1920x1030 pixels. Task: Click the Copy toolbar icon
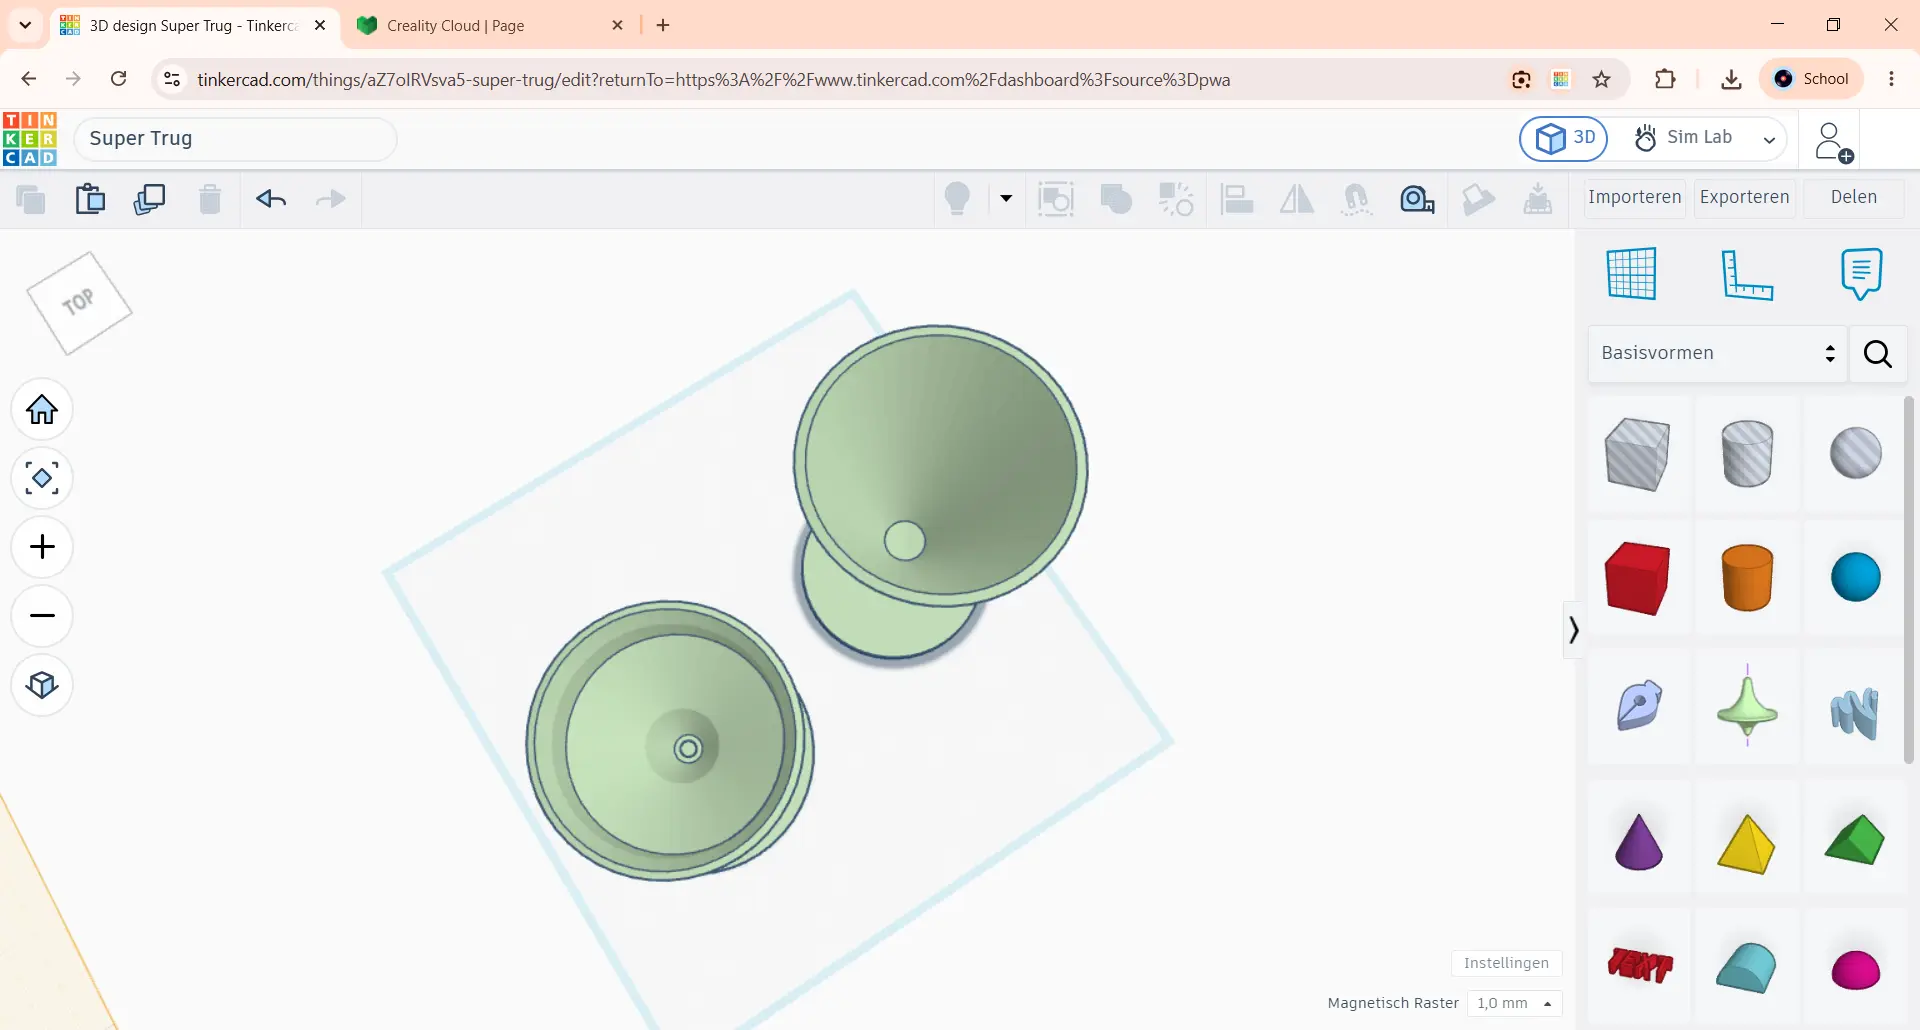[x=31, y=200]
